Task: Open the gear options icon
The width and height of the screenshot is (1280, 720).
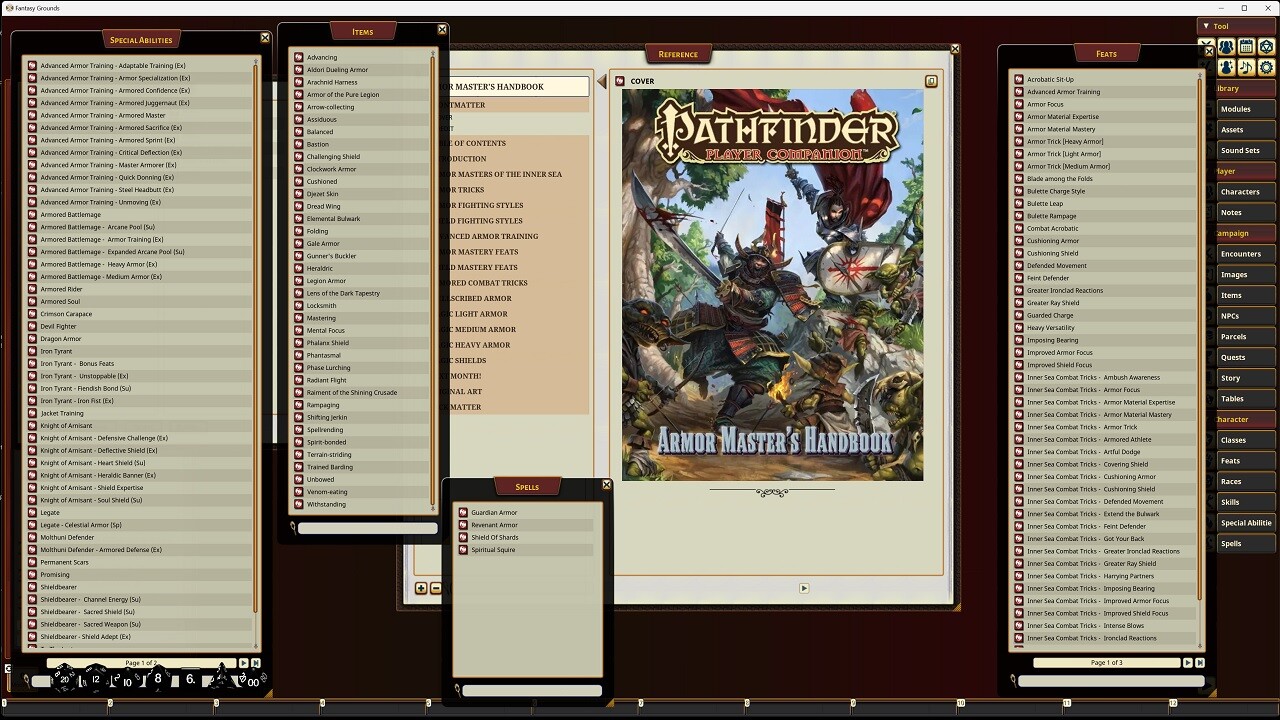Action: point(1266,67)
